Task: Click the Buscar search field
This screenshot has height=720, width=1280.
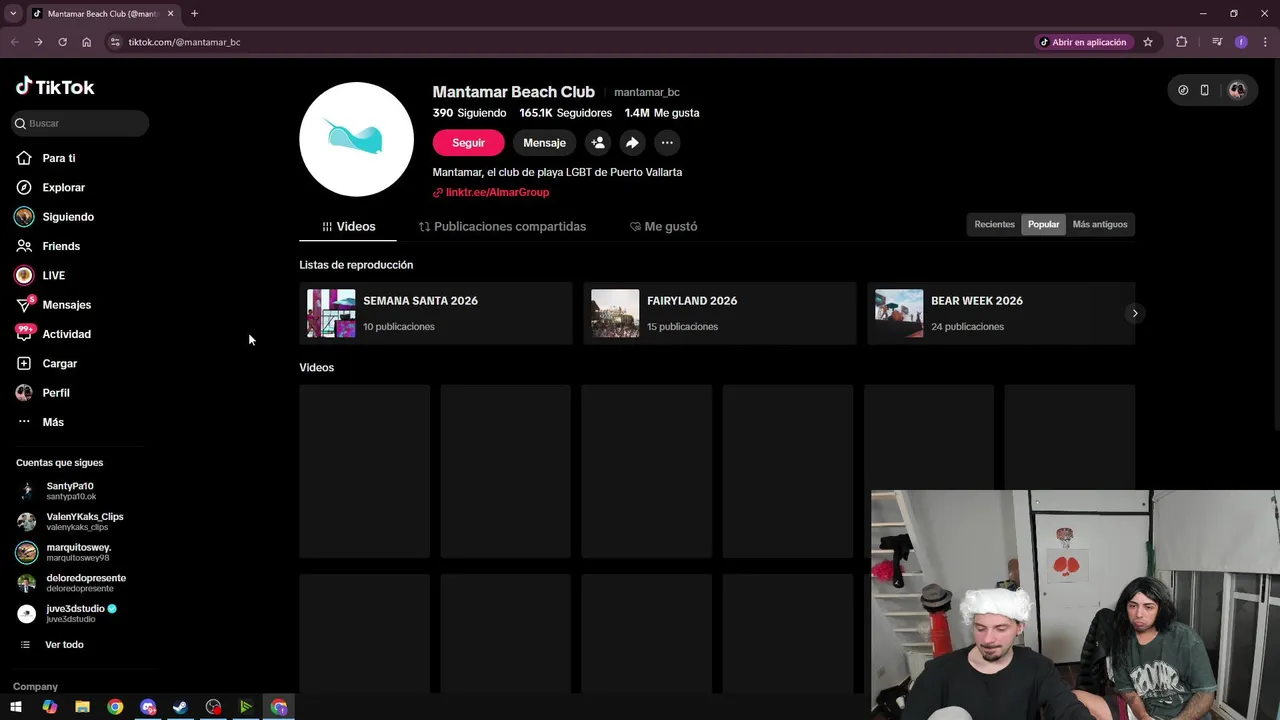Action: coord(80,123)
